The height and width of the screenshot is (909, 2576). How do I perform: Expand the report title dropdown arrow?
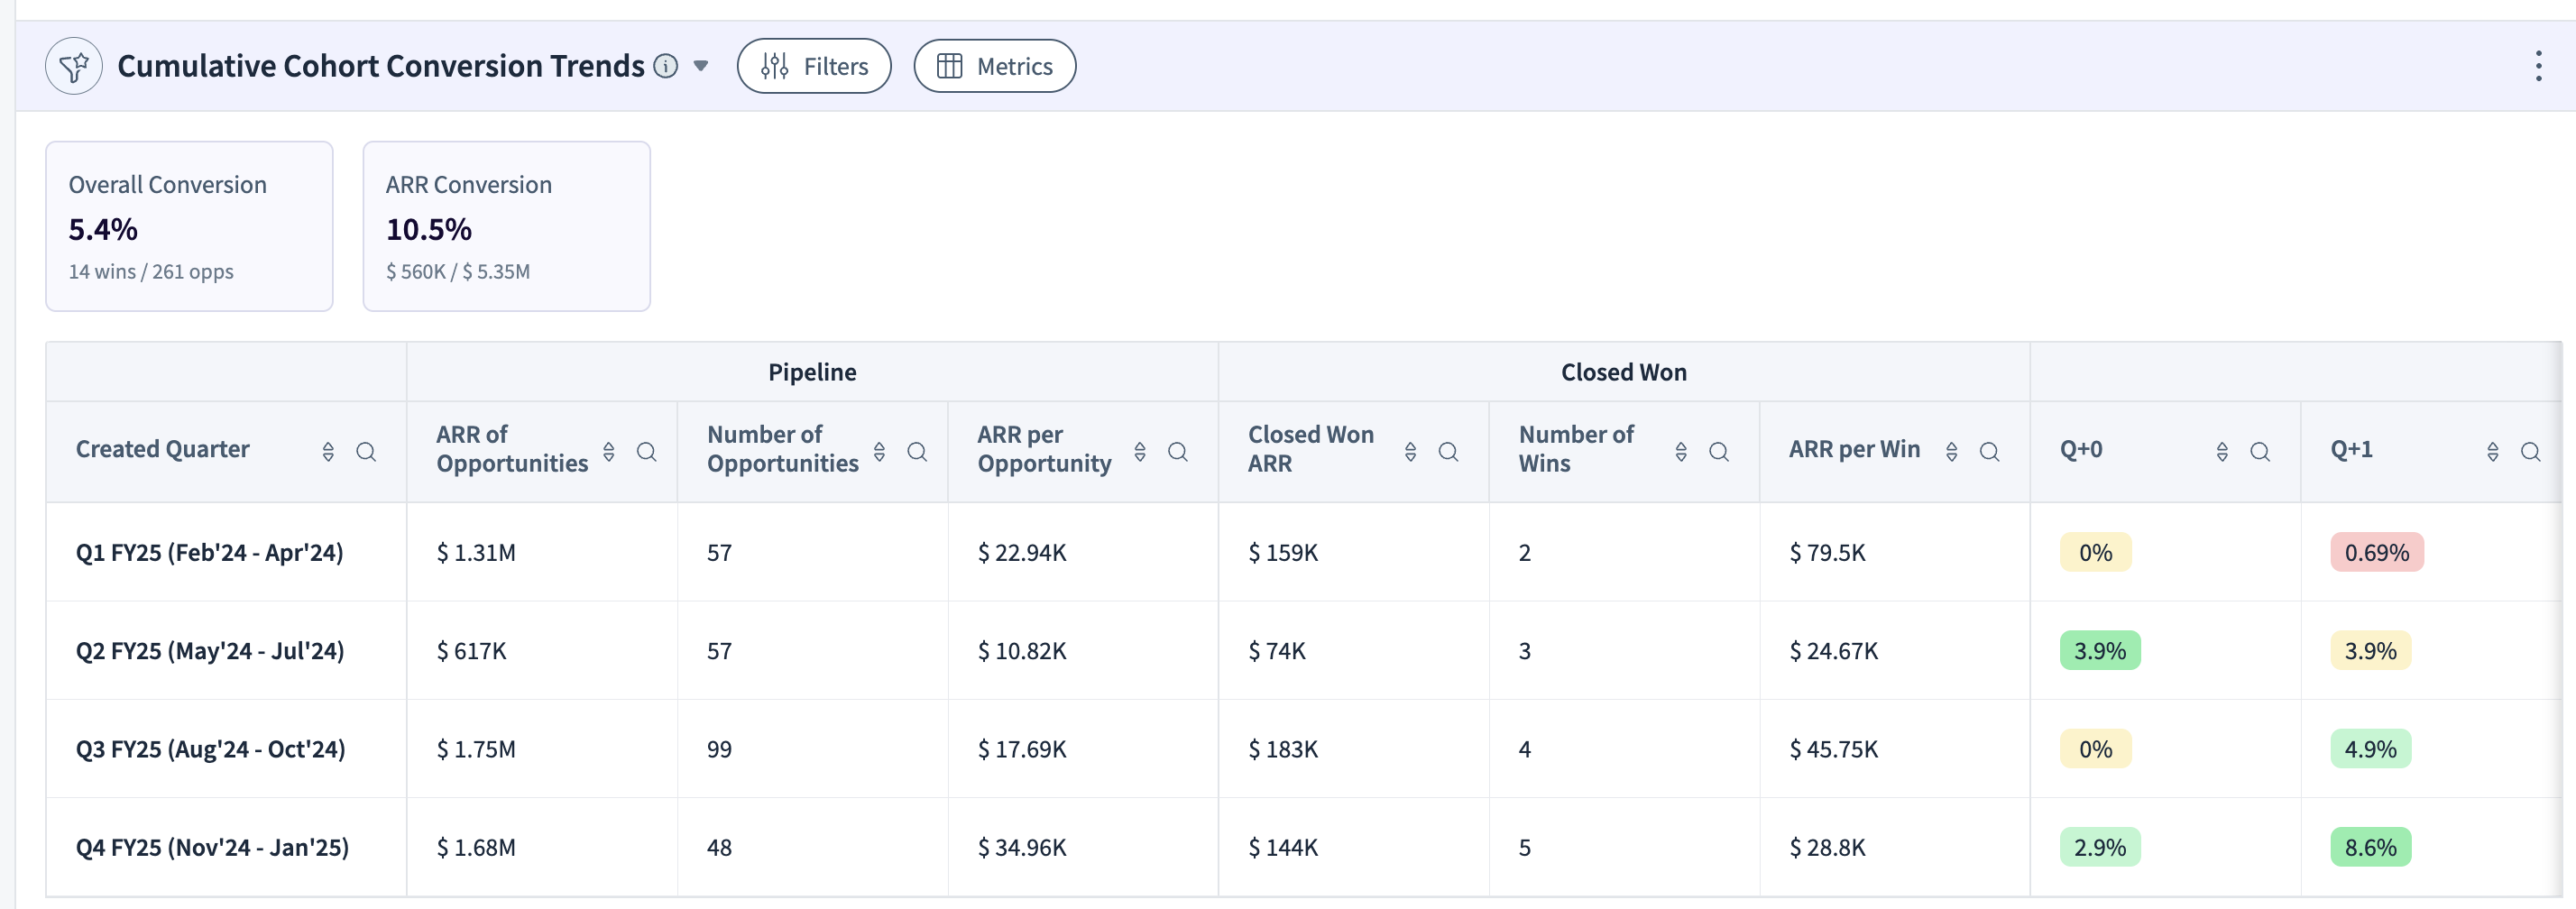coord(701,66)
